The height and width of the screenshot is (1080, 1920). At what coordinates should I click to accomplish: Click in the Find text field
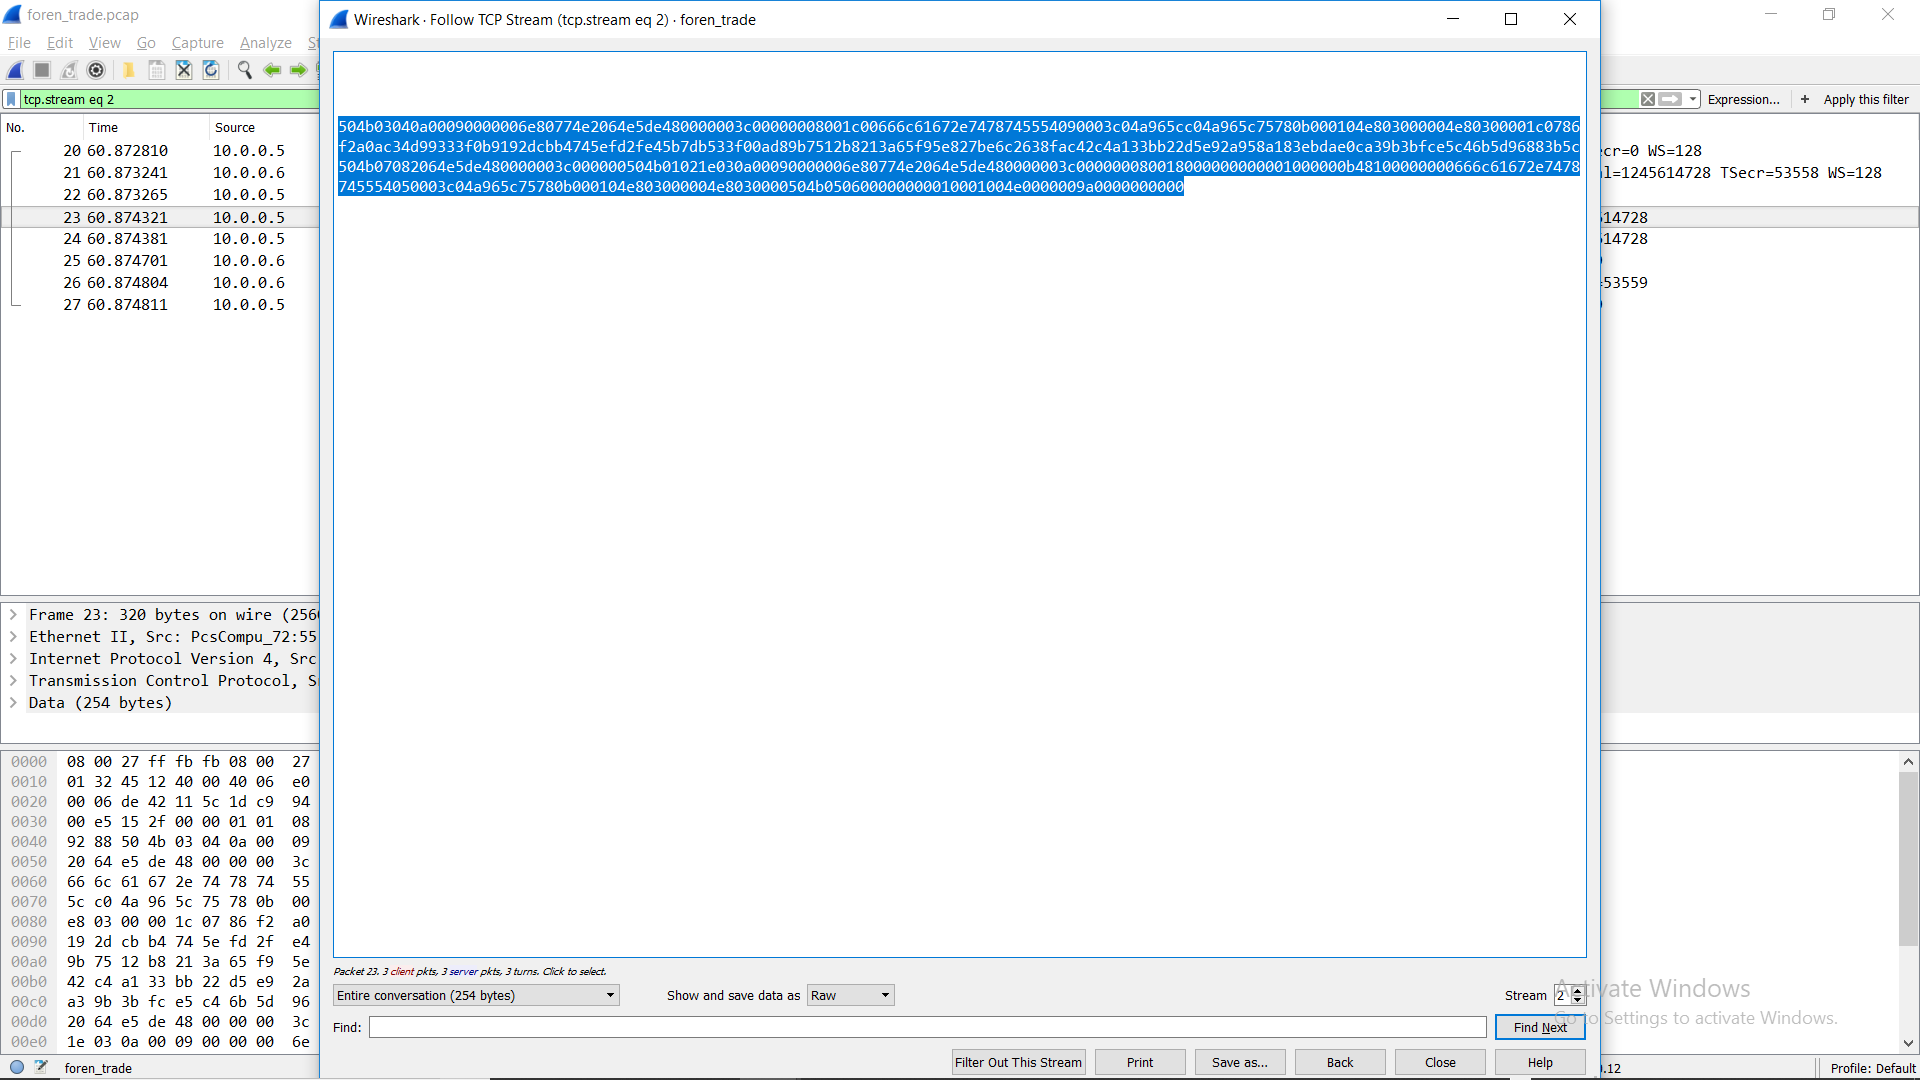[x=927, y=1027]
